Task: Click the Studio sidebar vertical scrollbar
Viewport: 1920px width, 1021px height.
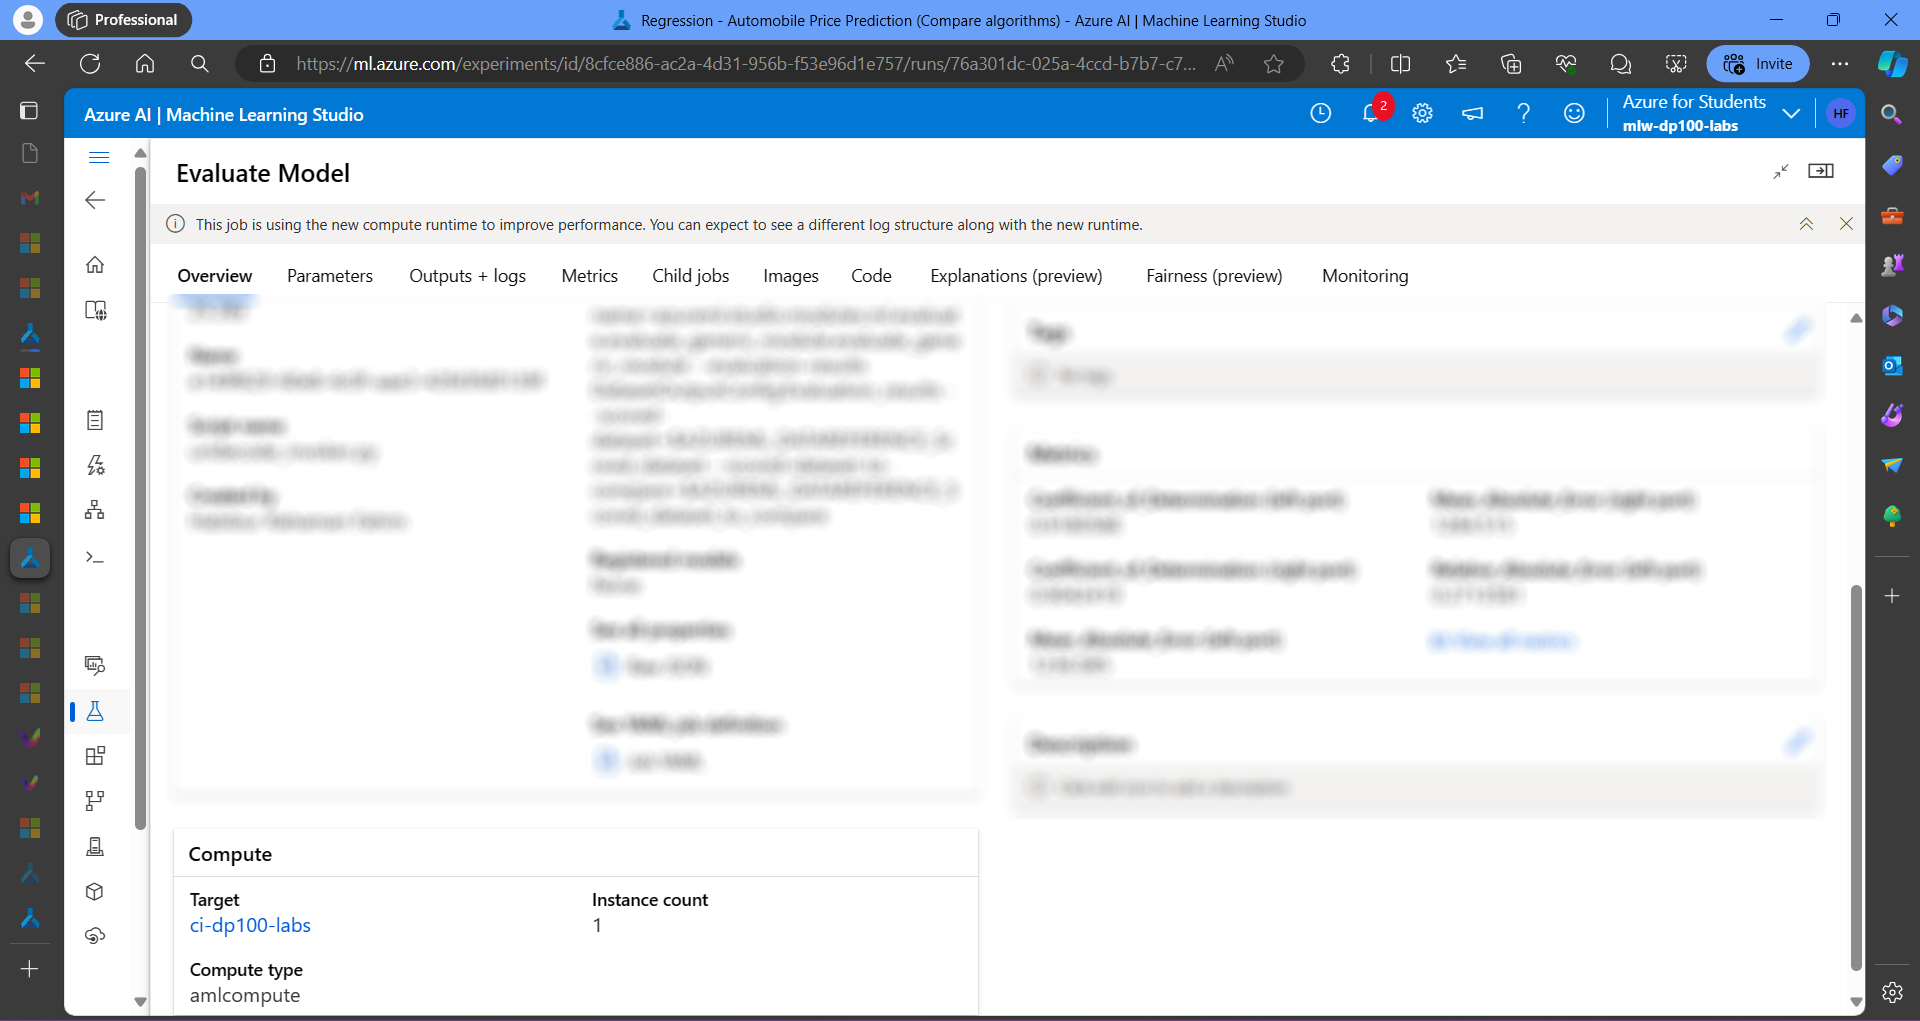Action: [x=140, y=498]
